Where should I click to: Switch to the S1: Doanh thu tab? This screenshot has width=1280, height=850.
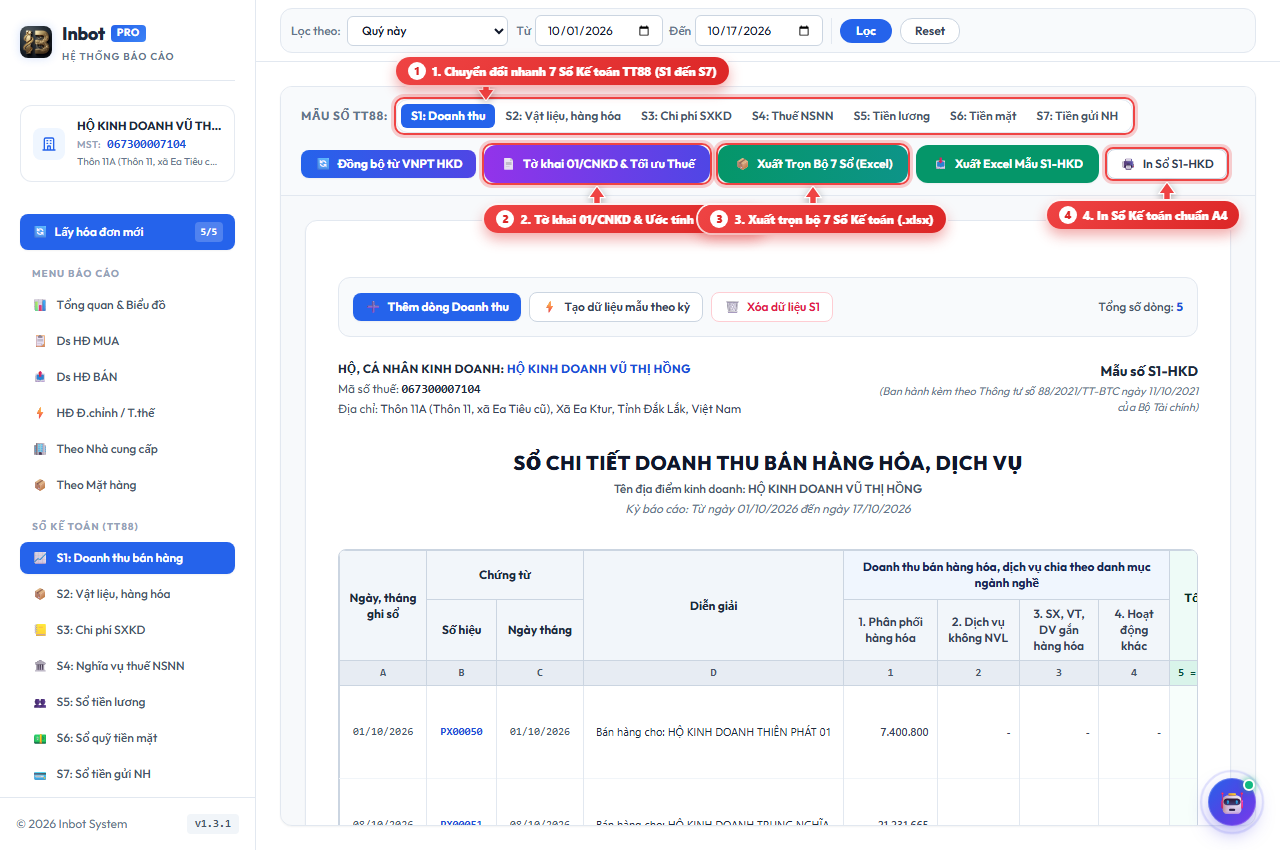pos(448,116)
